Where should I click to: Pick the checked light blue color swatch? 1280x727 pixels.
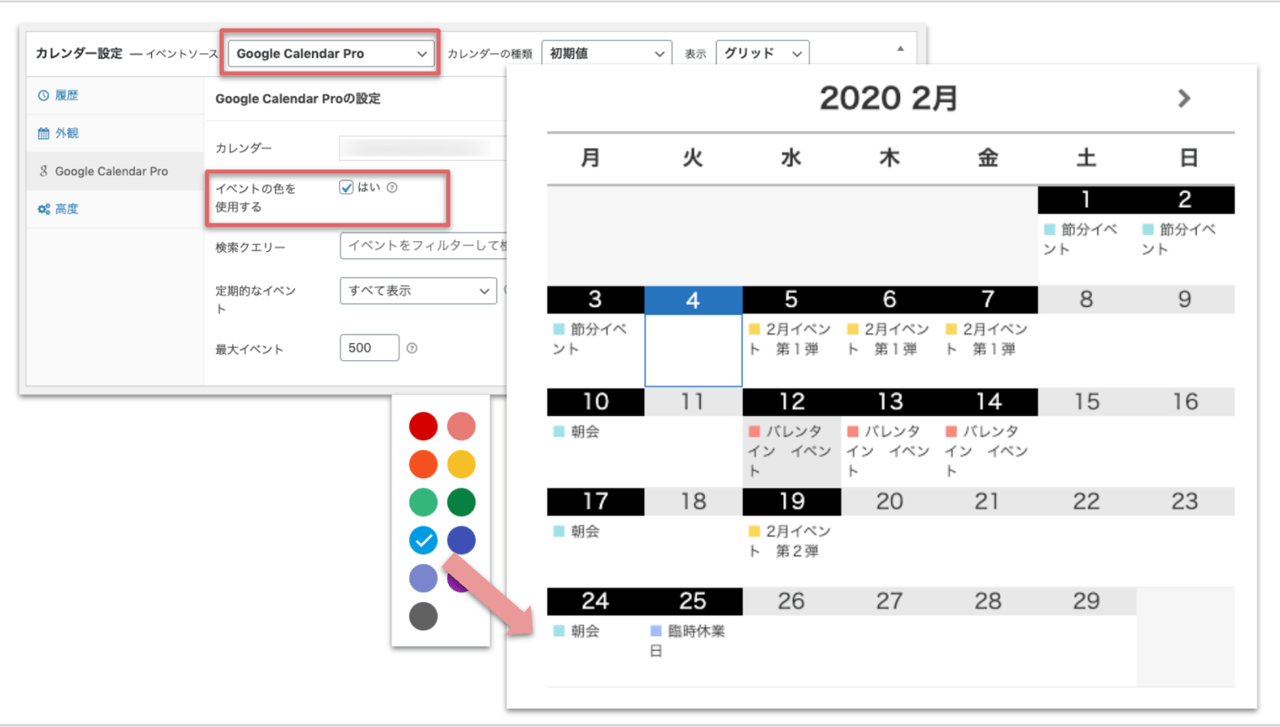tap(424, 541)
